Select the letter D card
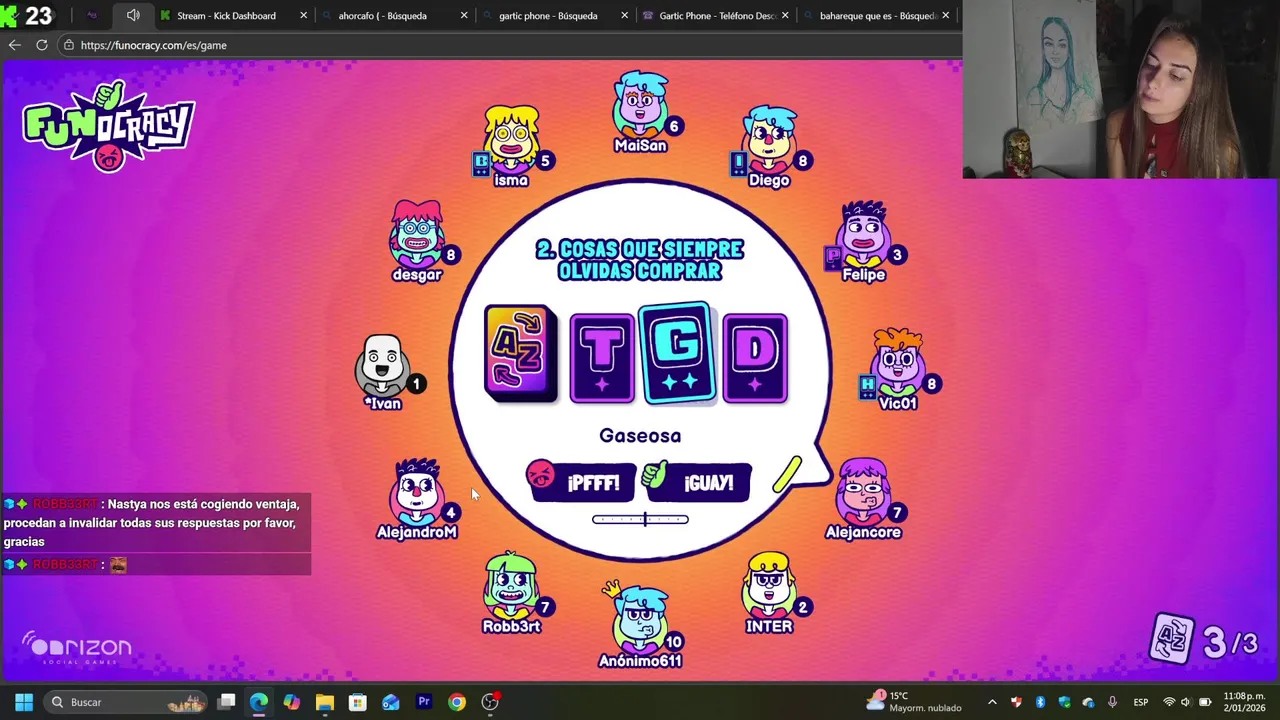This screenshot has height=720, width=1280. (x=755, y=358)
